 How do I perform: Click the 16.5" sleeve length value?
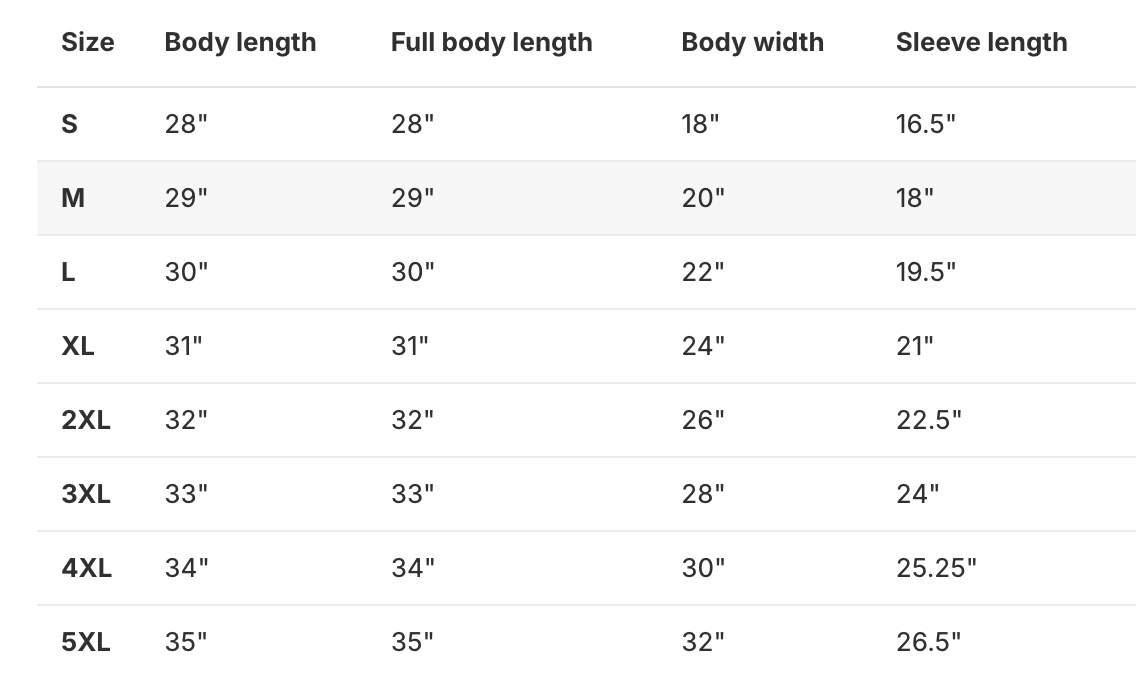pos(925,124)
